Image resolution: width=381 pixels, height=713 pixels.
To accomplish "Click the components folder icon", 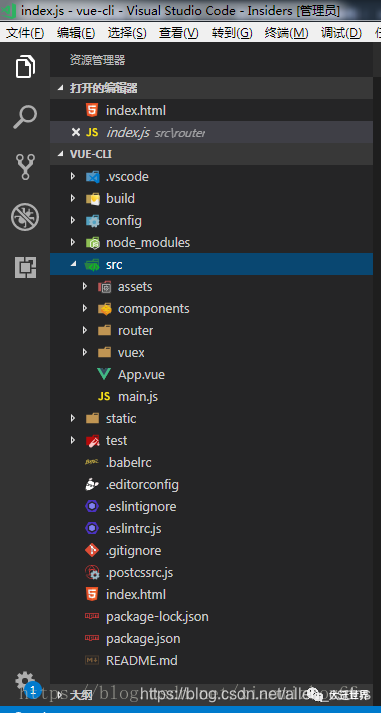I will [105, 309].
